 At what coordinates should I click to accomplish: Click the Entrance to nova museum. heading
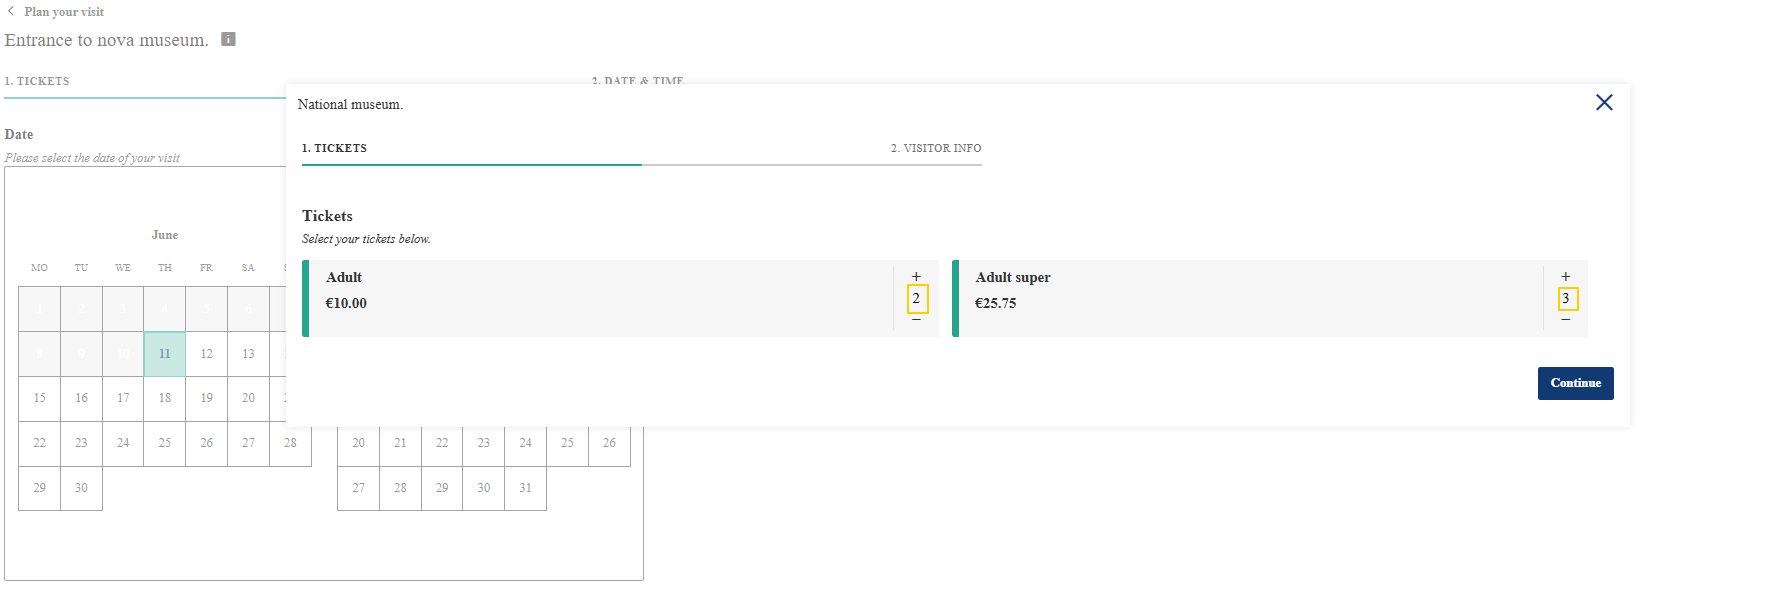[x=107, y=40]
